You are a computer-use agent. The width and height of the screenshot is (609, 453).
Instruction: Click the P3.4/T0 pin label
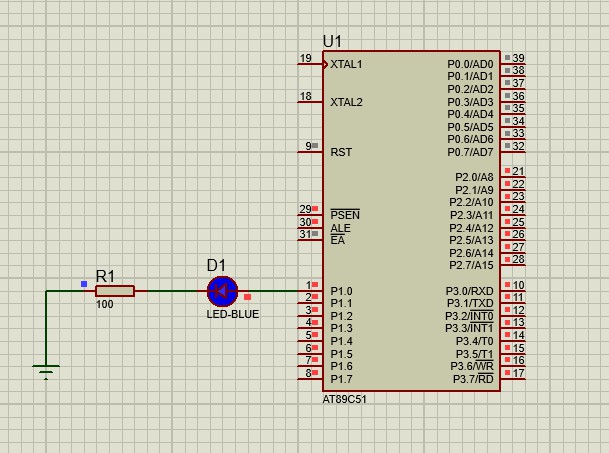(x=474, y=341)
